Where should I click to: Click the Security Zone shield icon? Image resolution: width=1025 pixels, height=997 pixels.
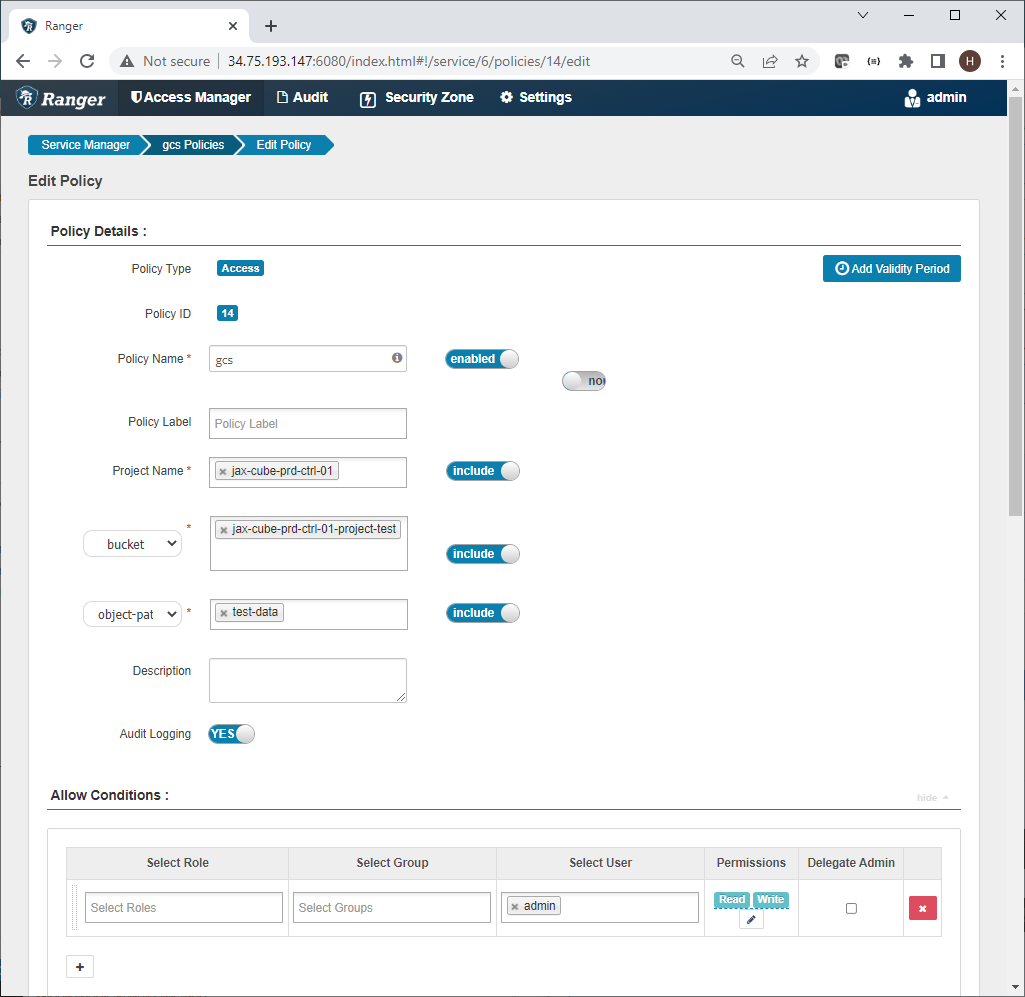[x=367, y=97]
